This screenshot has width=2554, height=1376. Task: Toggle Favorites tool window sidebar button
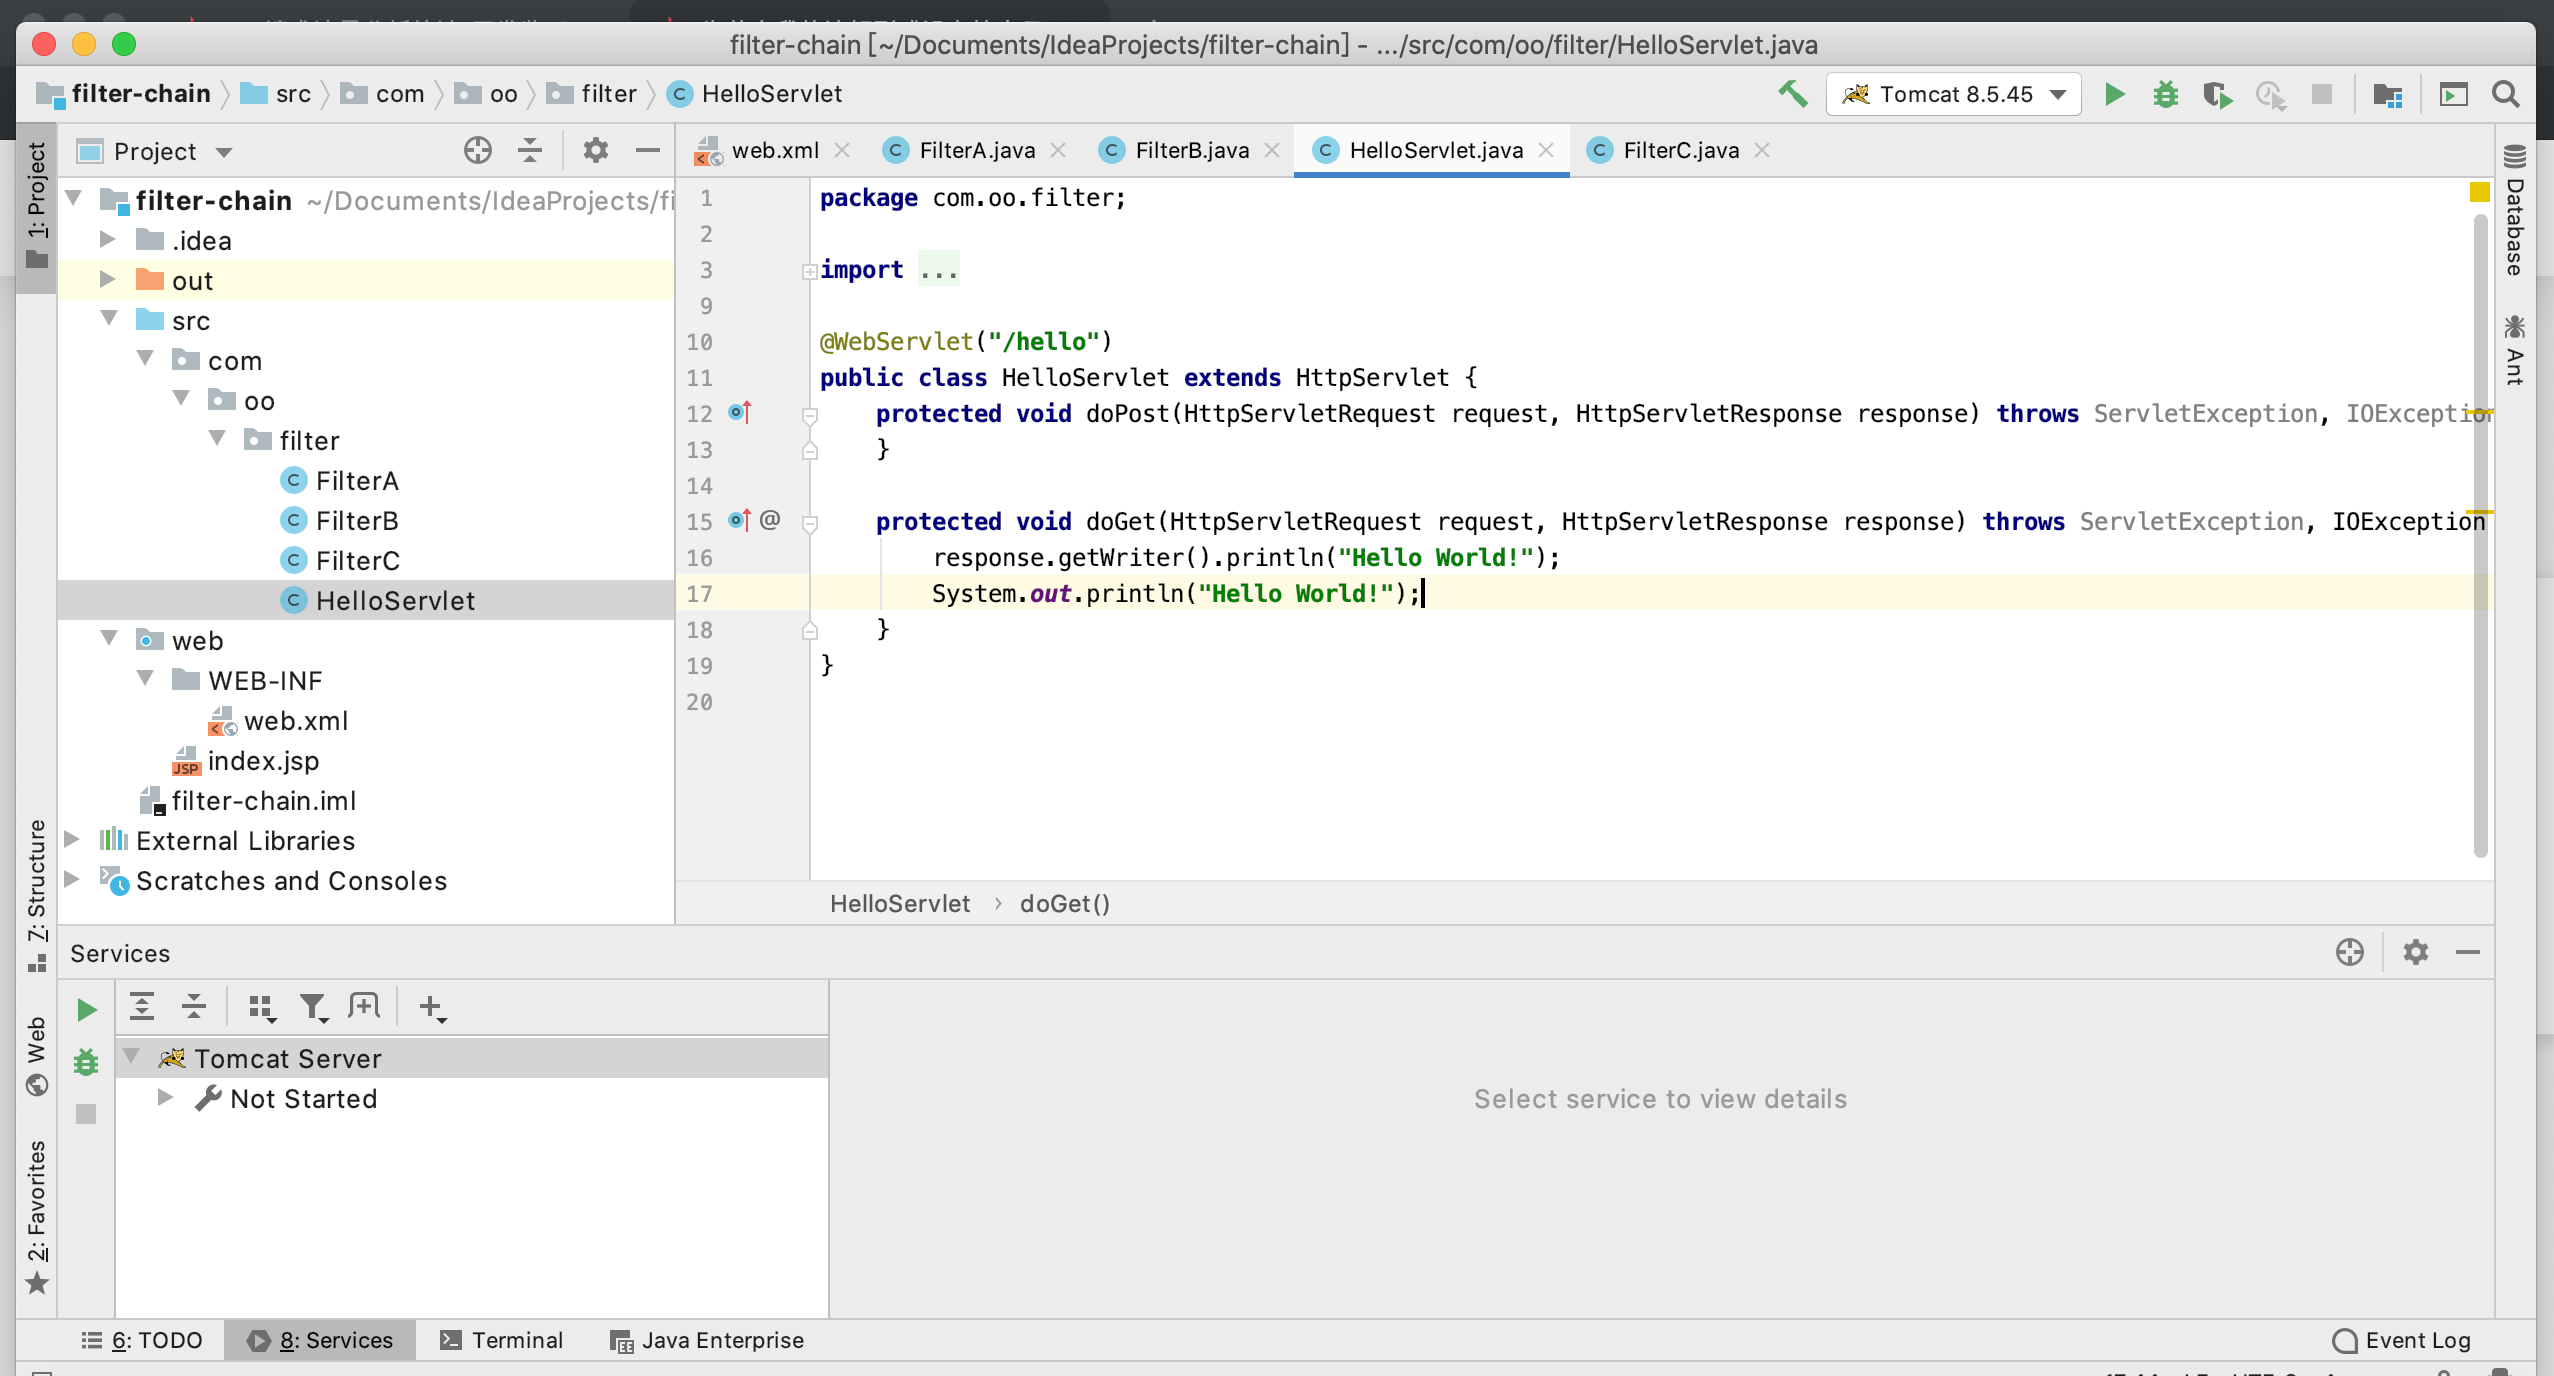coord(36,1218)
